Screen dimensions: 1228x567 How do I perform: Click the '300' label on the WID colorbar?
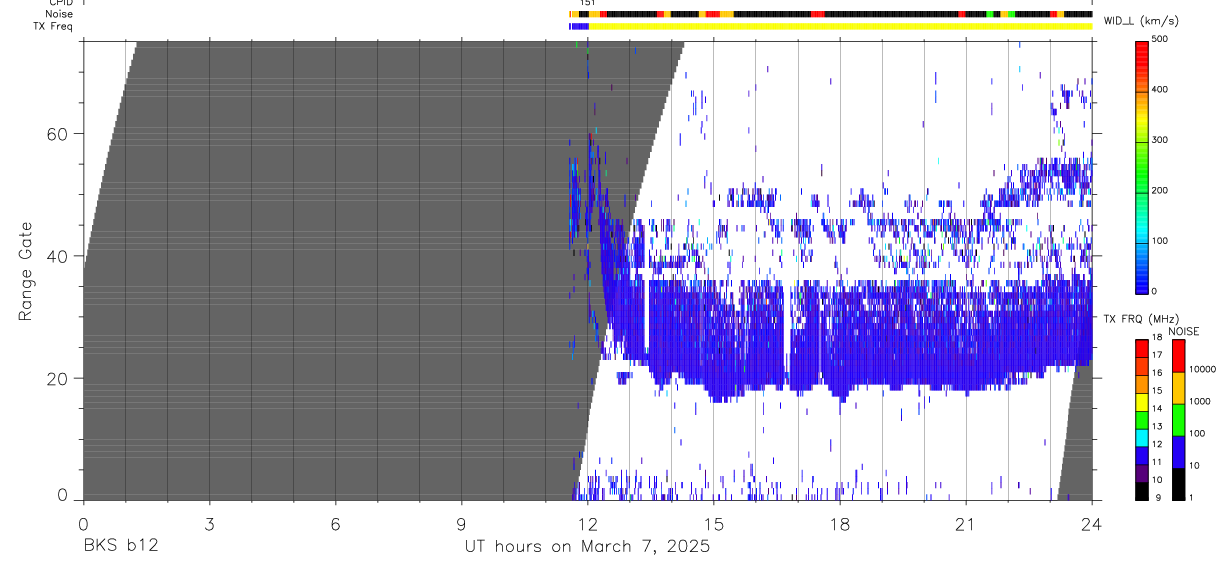tap(1160, 140)
